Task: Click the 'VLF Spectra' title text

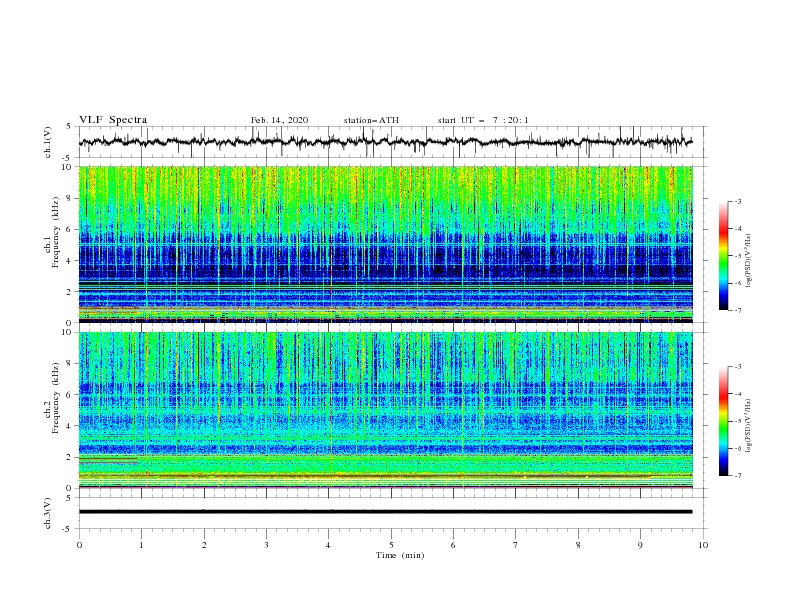Action: point(113,120)
